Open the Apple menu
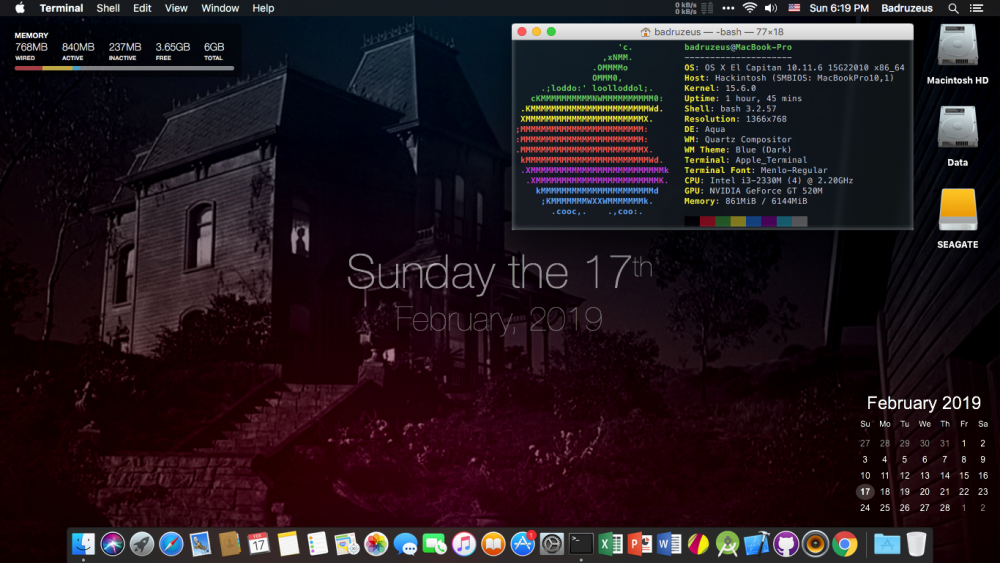 pos(20,8)
